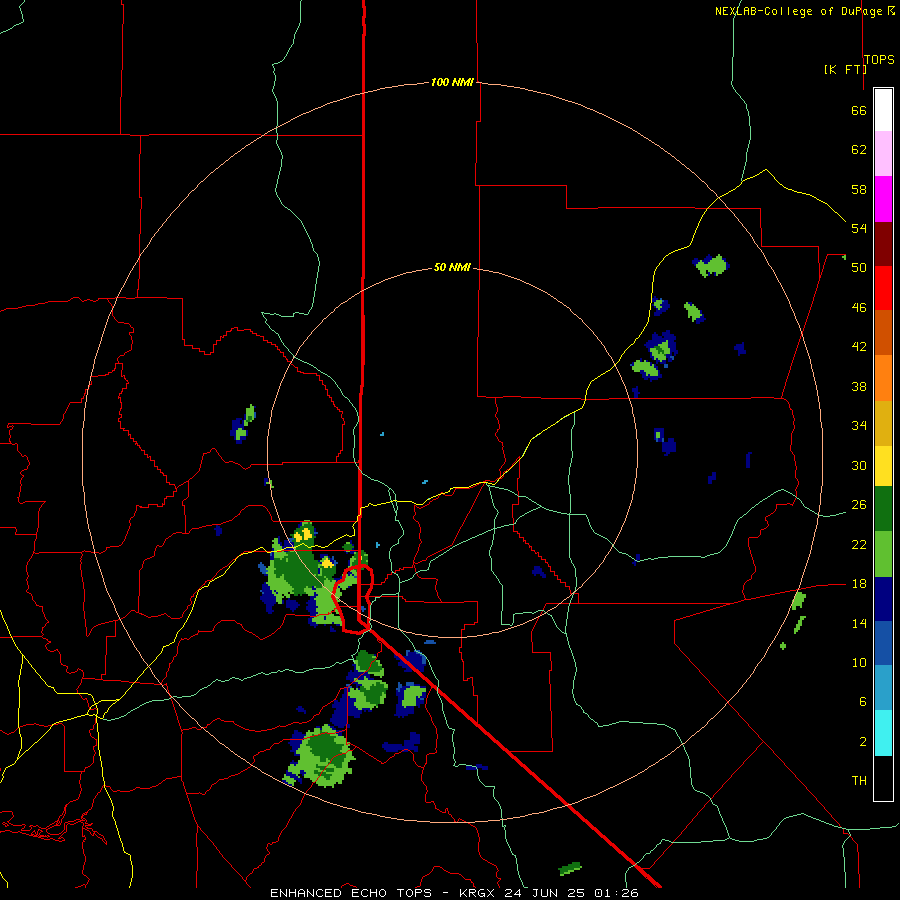The width and height of the screenshot is (900, 900).
Task: Click the 'KRGX' radar site identifier
Action: coord(475,893)
